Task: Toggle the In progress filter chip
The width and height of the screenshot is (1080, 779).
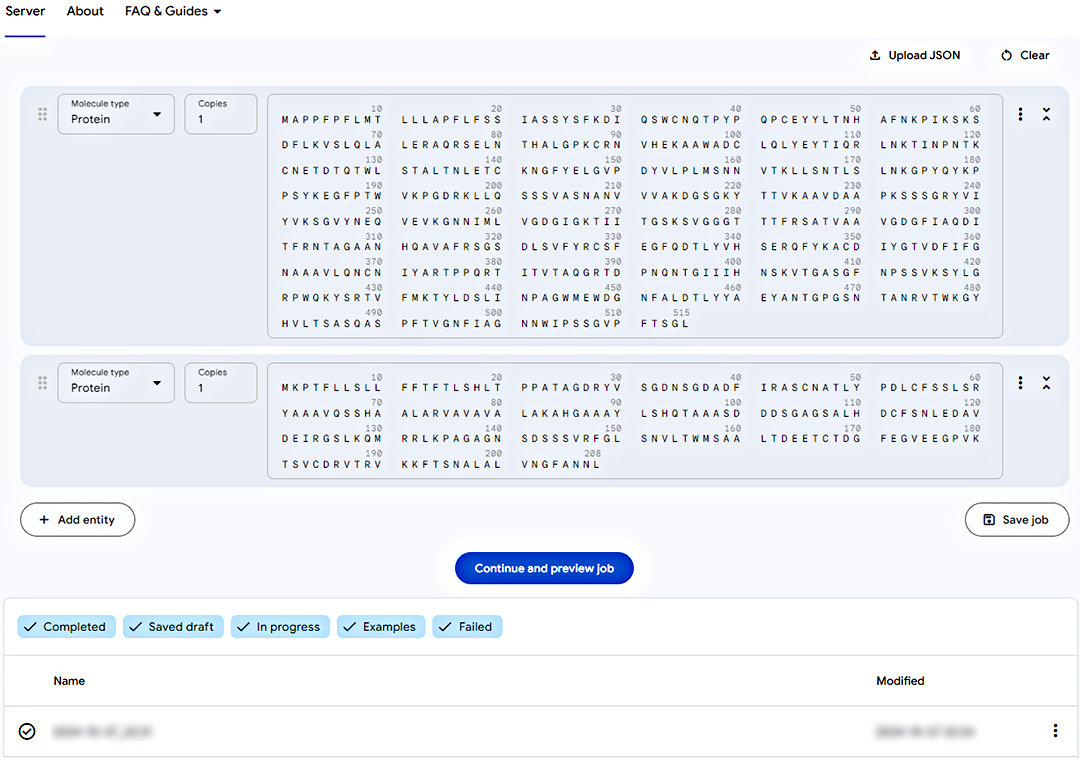Action: [x=280, y=627]
